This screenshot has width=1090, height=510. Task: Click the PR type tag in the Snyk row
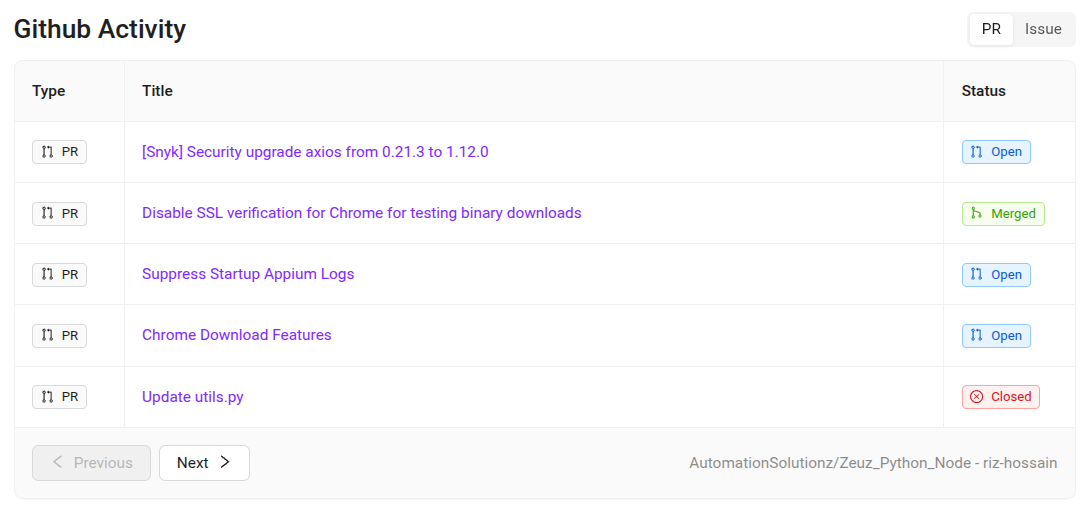59,152
